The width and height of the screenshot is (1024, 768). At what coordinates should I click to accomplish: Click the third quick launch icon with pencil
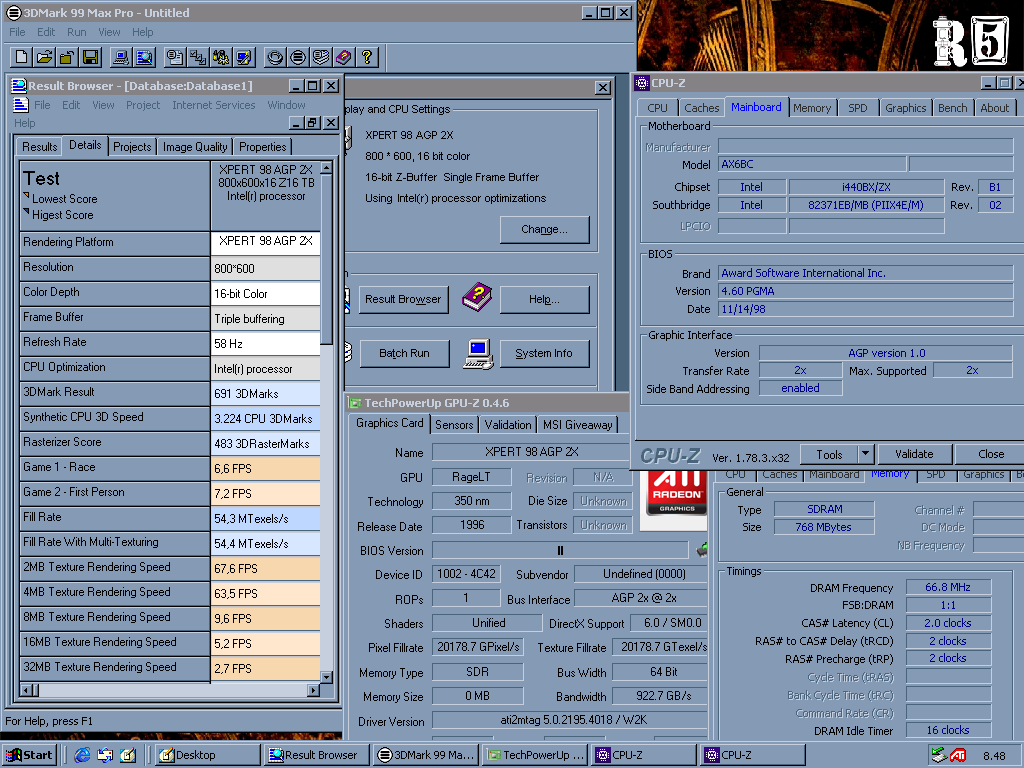128,755
